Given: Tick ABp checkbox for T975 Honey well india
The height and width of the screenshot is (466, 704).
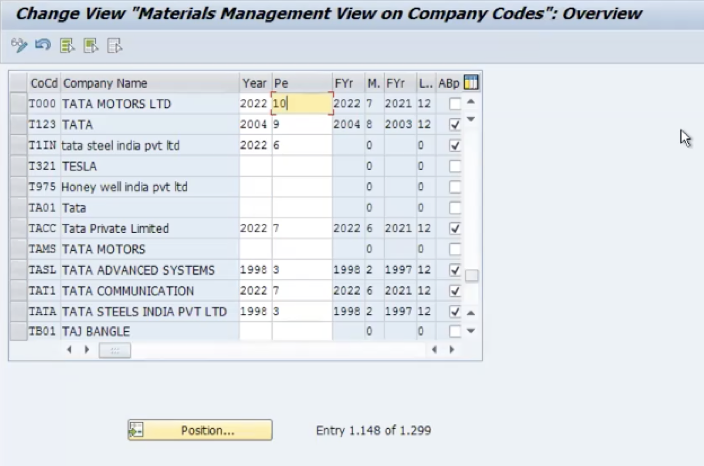Looking at the screenshot, I should tap(455, 187).
